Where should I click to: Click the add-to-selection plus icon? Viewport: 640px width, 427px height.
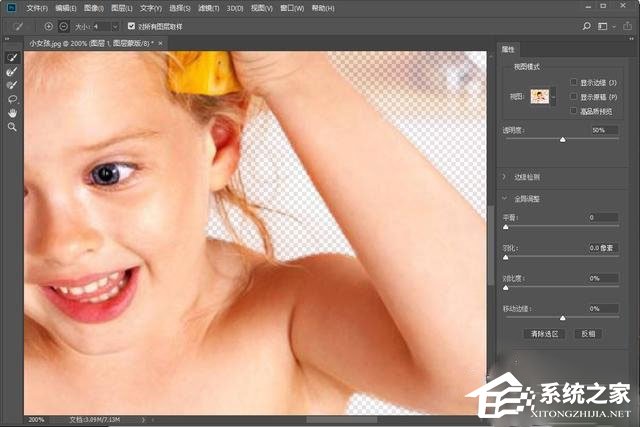(49, 25)
